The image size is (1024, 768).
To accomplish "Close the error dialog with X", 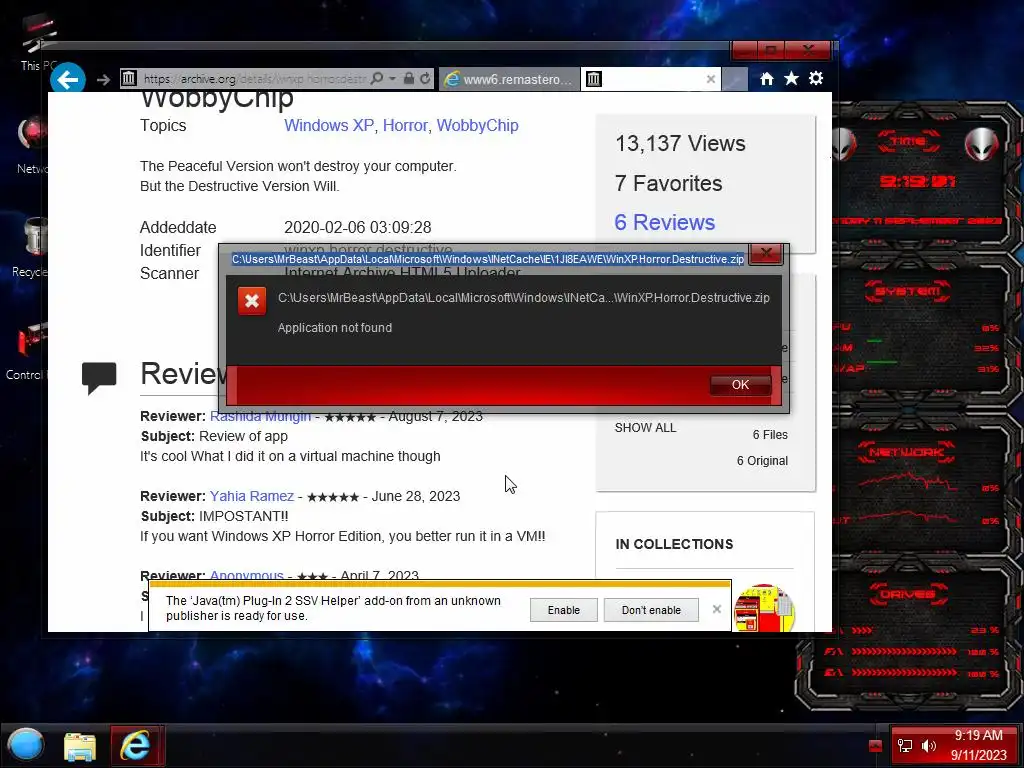I will [x=766, y=253].
